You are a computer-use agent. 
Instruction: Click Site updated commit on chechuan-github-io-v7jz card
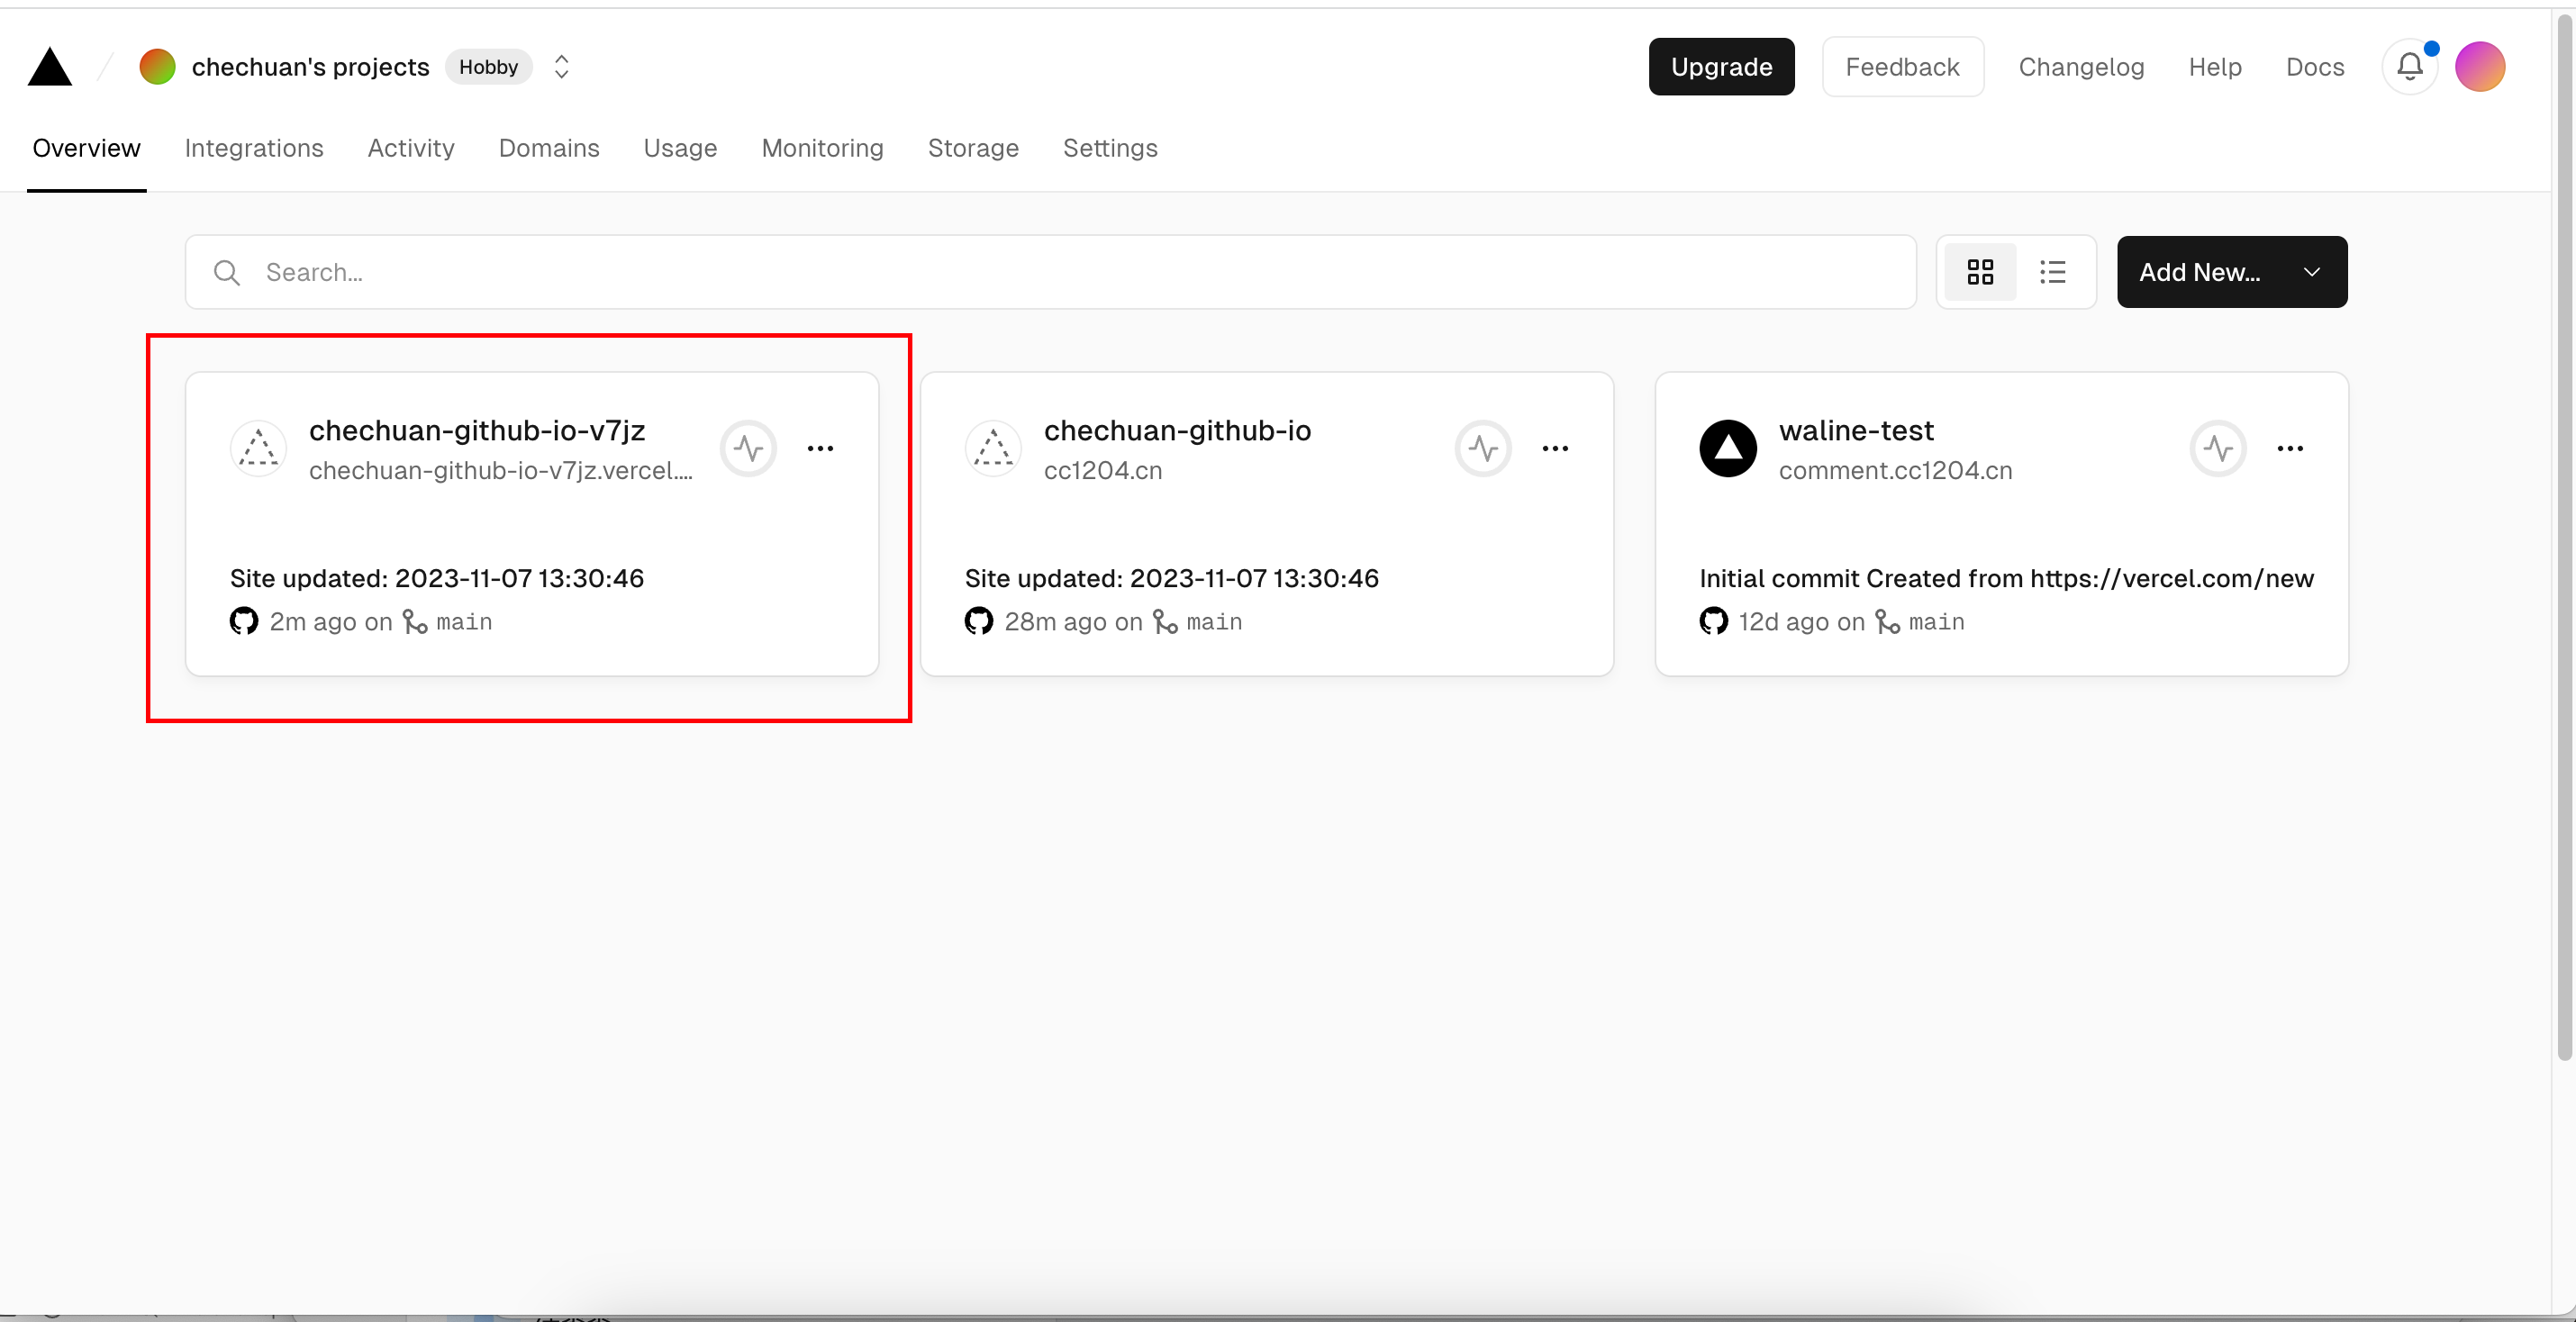437,578
